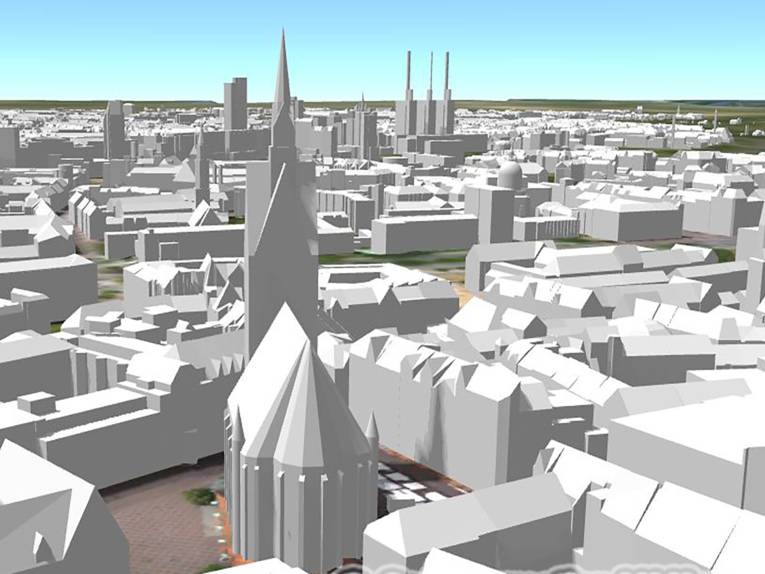Select the domed building in the mid-distance

tap(510, 176)
